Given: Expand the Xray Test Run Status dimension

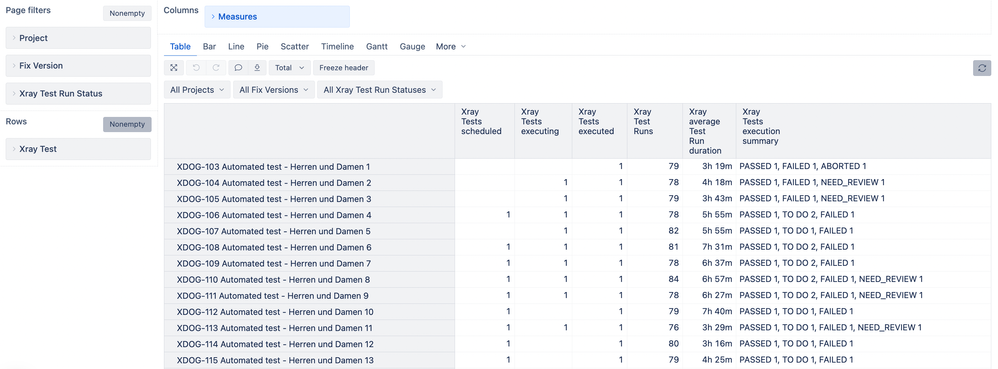Looking at the screenshot, I should (x=78, y=94).
